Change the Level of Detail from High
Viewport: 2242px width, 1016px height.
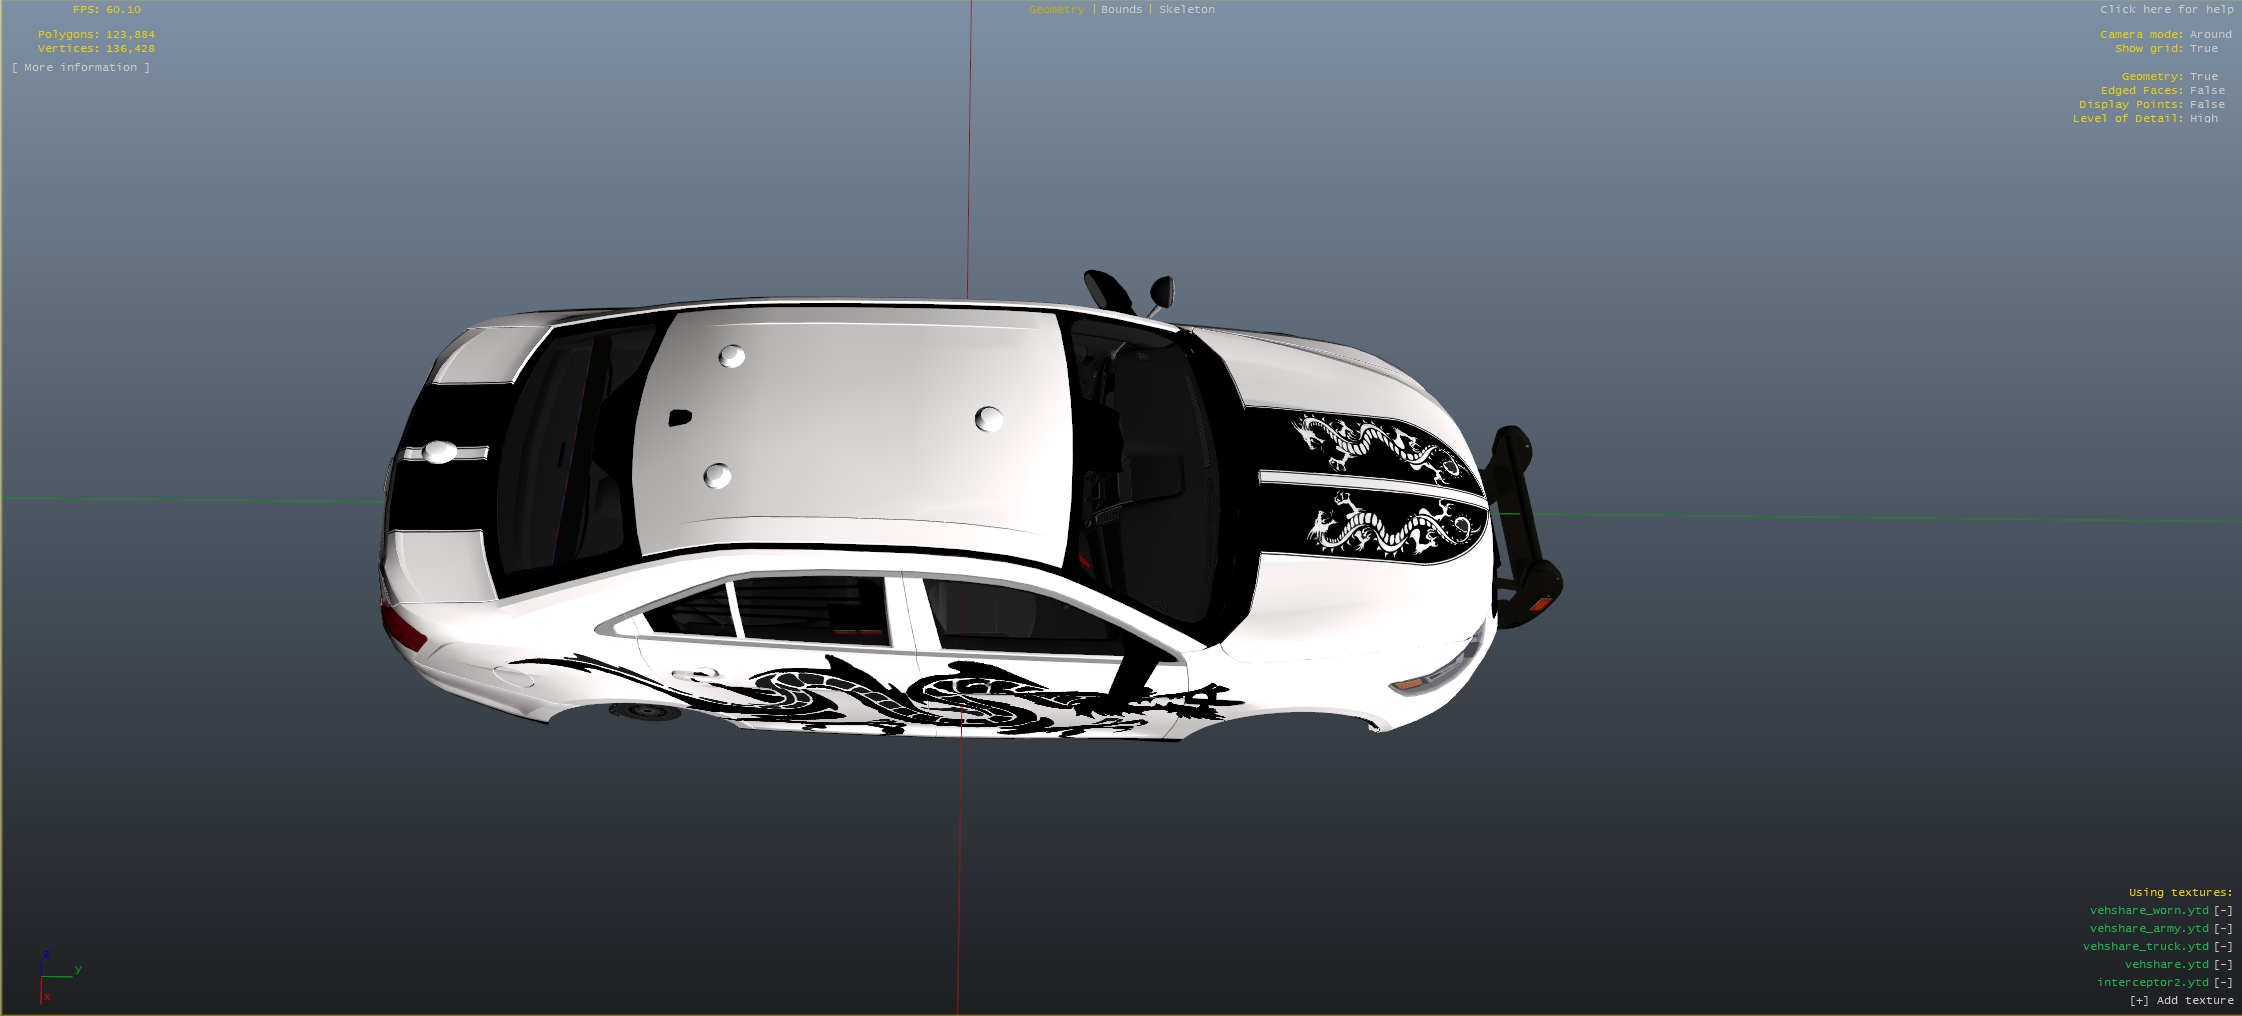2203,119
